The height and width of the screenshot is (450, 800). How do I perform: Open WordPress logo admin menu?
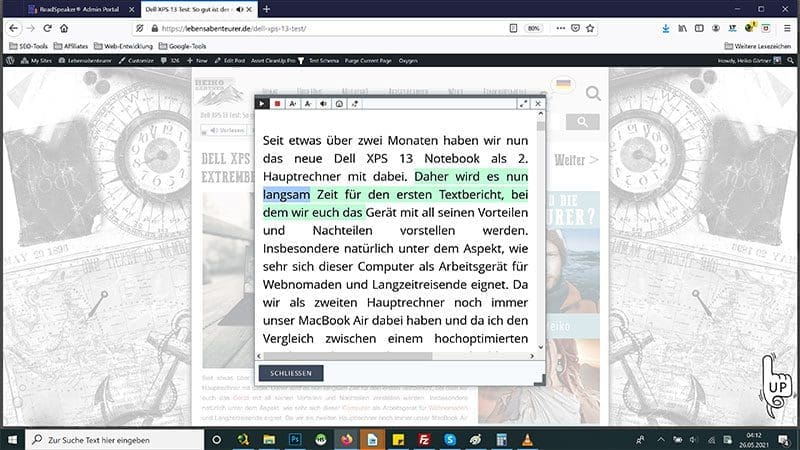tap(10, 60)
